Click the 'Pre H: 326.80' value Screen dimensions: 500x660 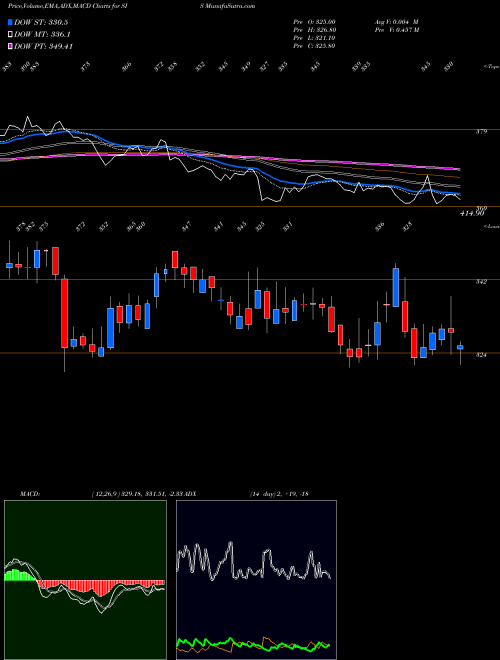[x=314, y=30]
